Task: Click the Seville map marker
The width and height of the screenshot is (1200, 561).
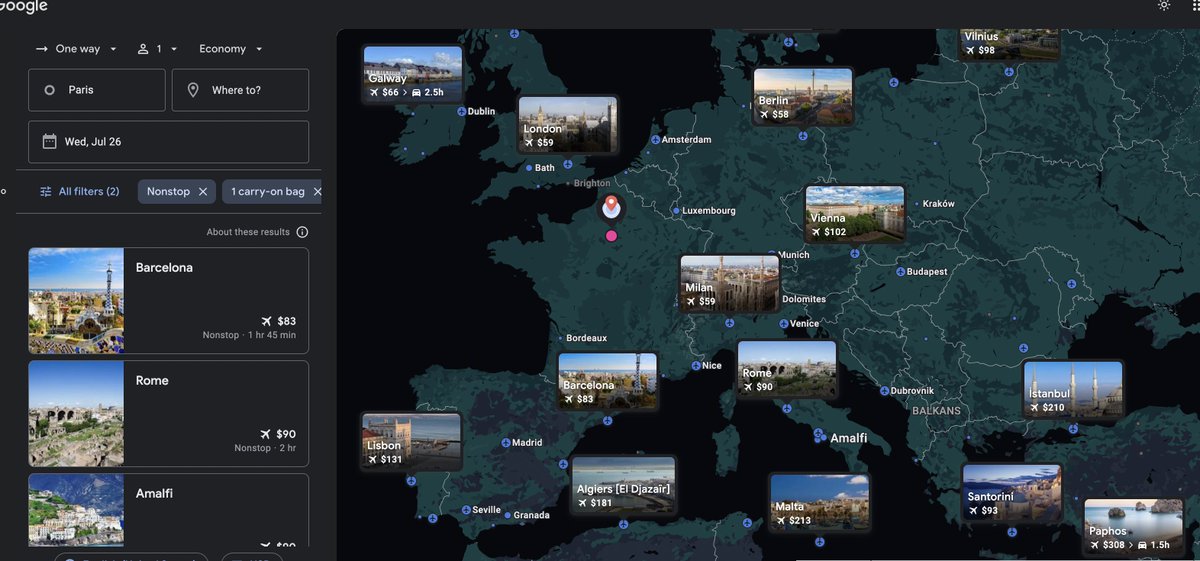Action: 466,510
